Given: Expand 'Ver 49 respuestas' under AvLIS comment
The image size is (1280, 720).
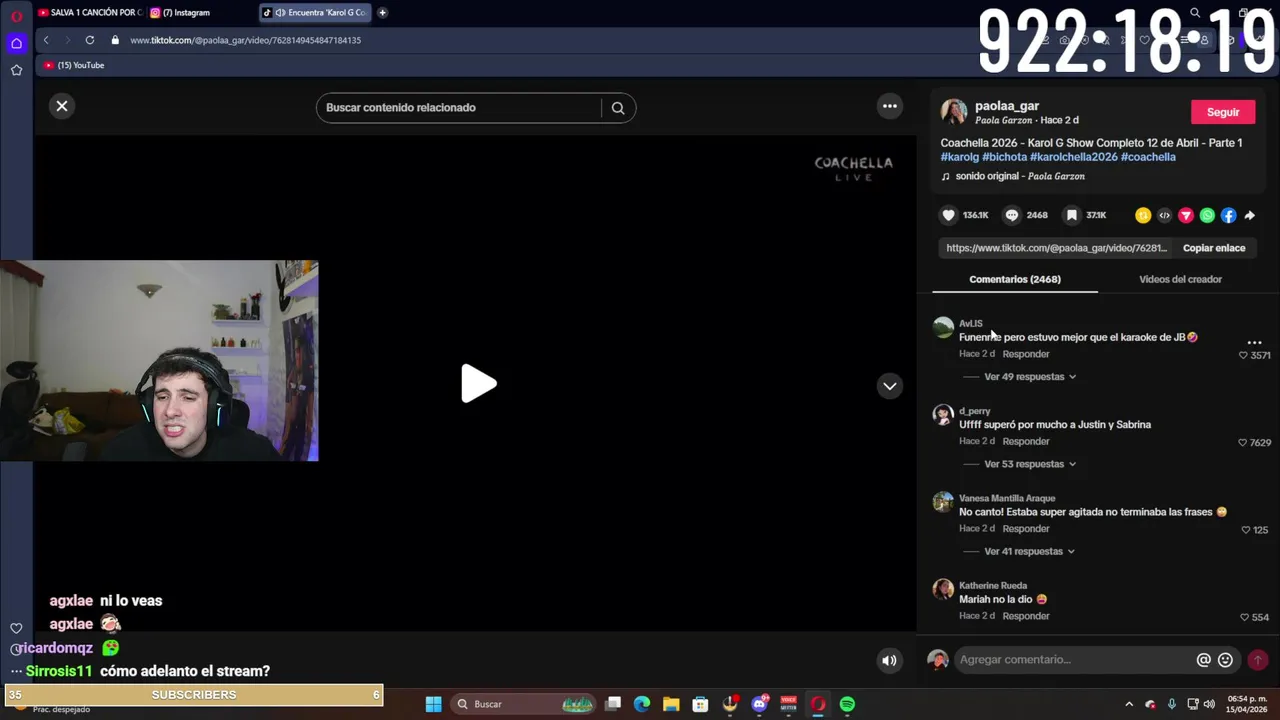Looking at the screenshot, I should pos(1030,377).
